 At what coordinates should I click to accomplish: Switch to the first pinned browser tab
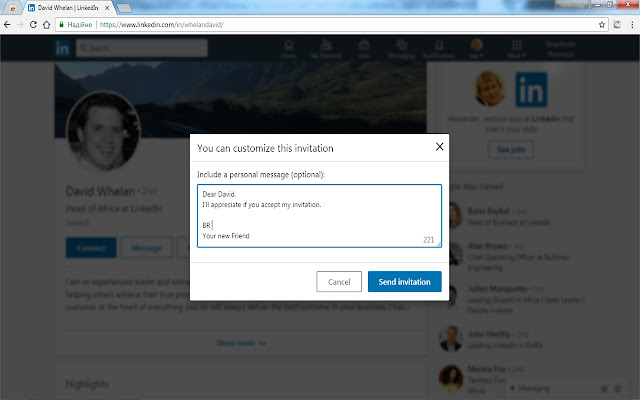13,8
